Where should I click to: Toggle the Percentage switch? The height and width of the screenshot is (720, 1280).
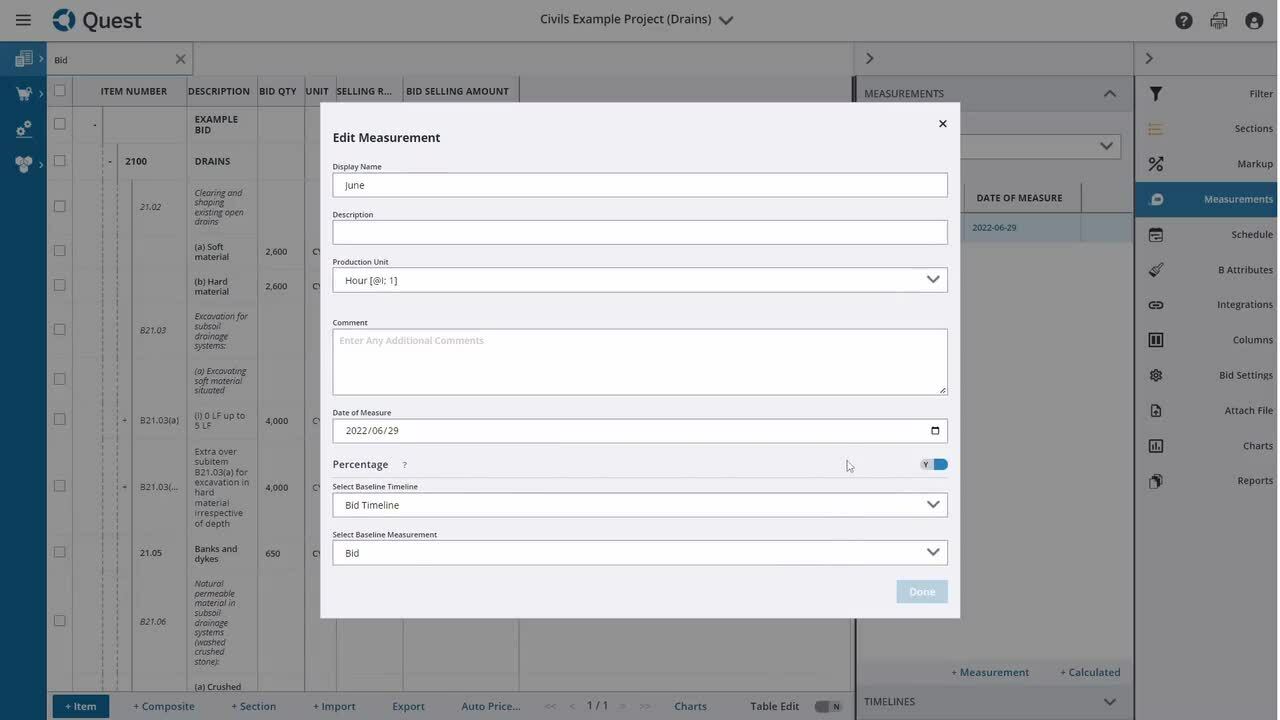click(934, 465)
